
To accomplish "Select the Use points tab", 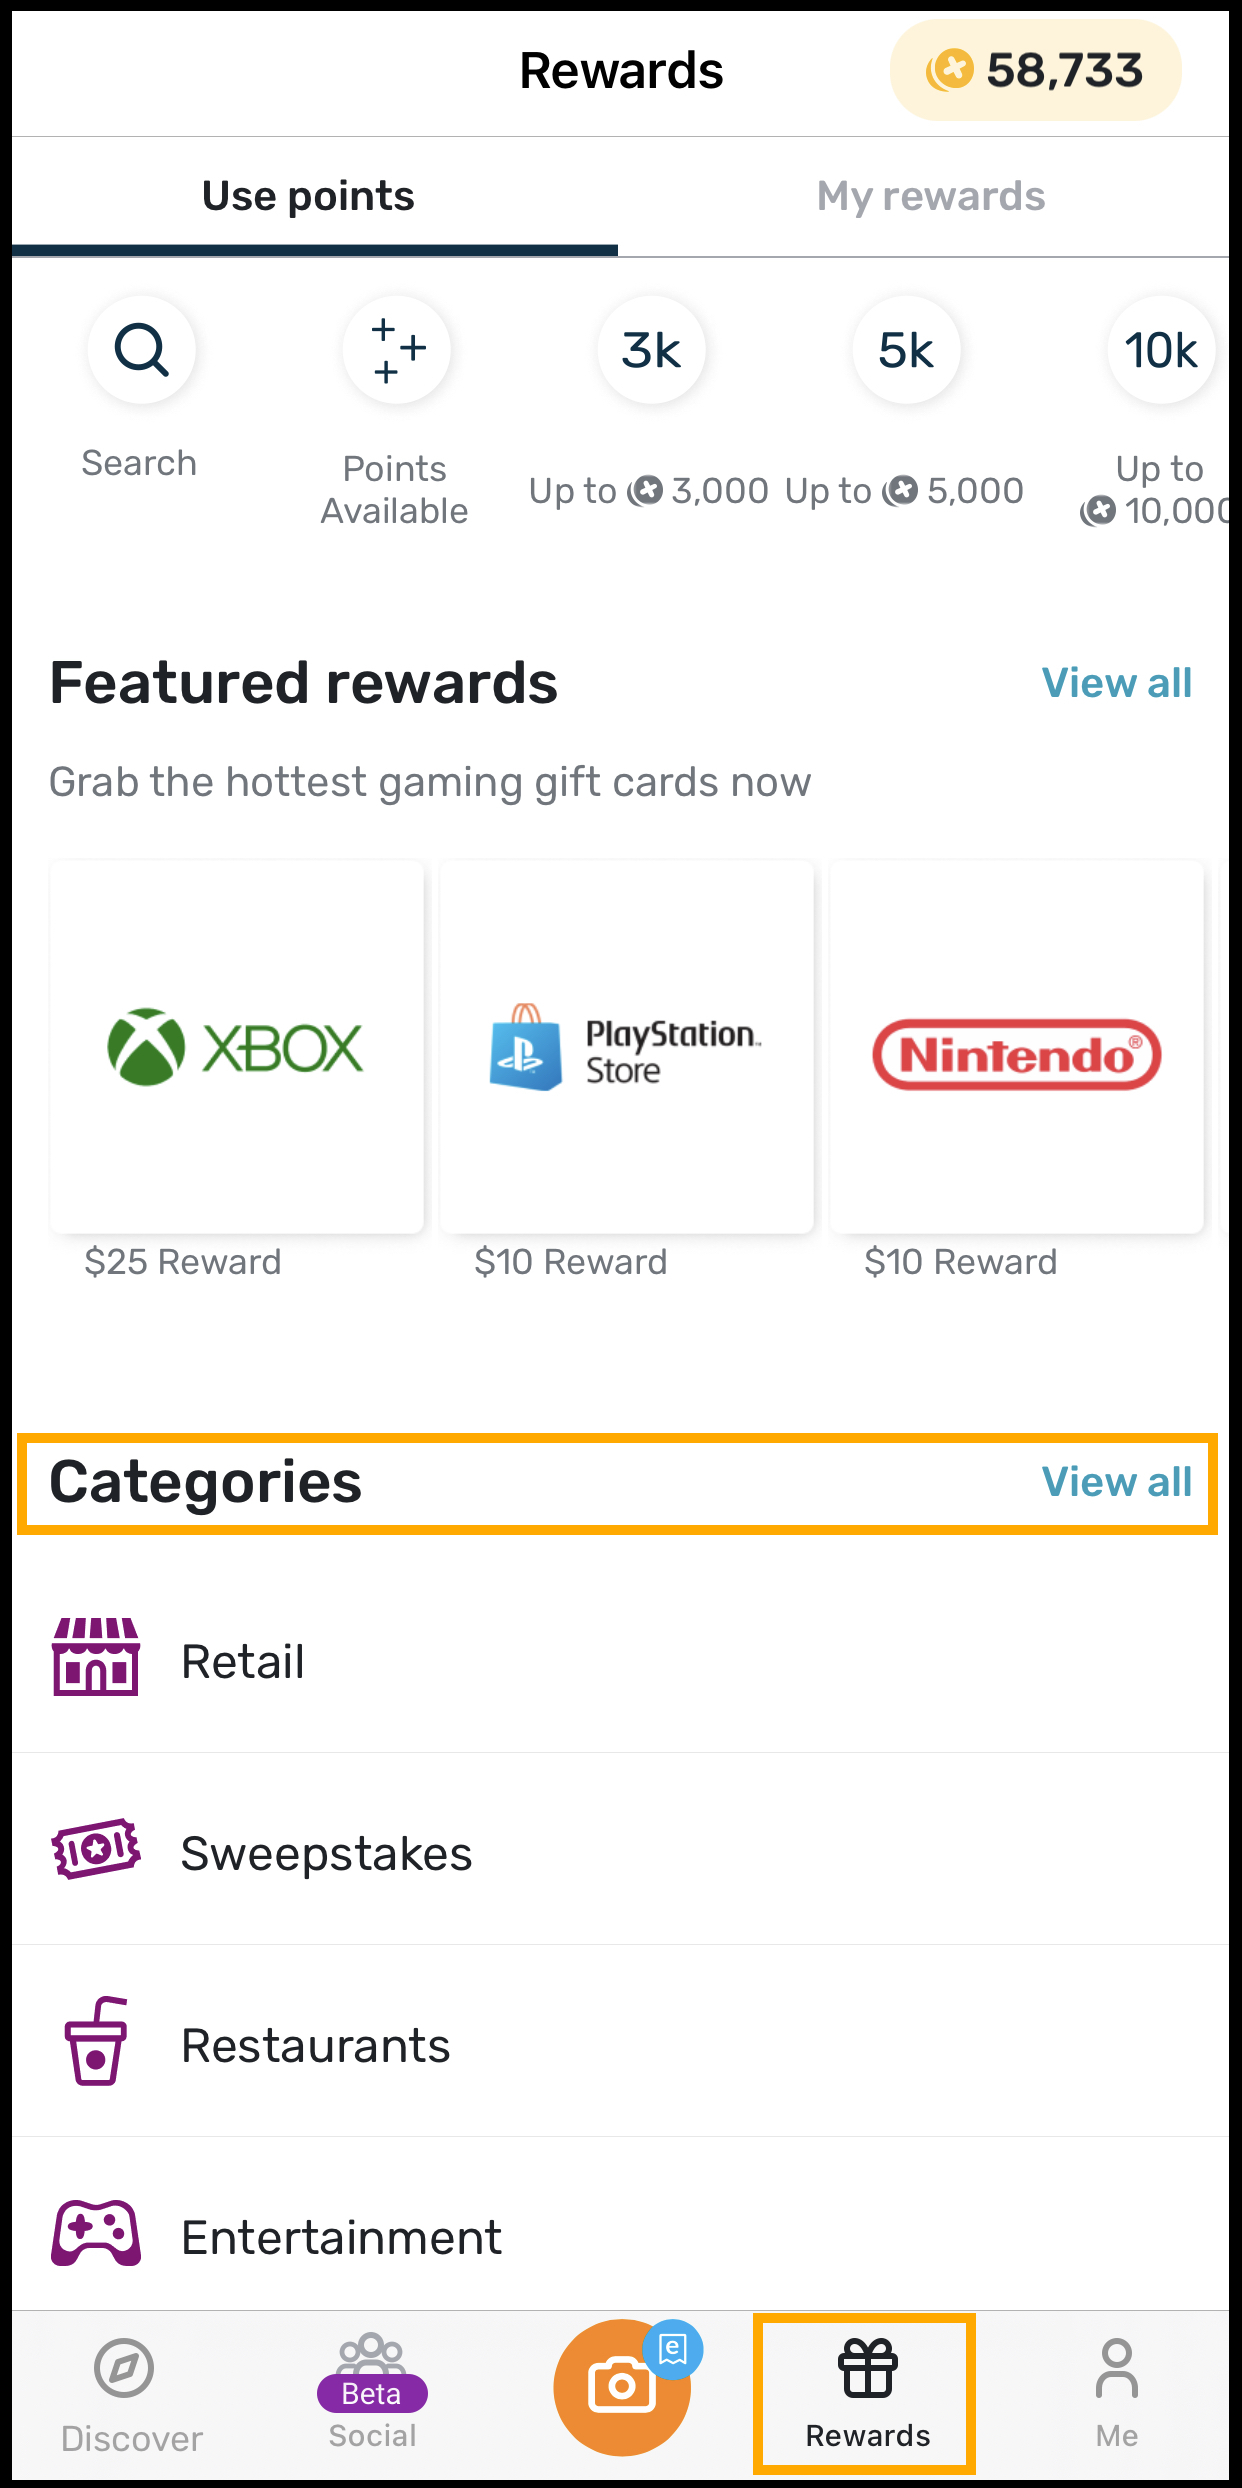I will (308, 196).
